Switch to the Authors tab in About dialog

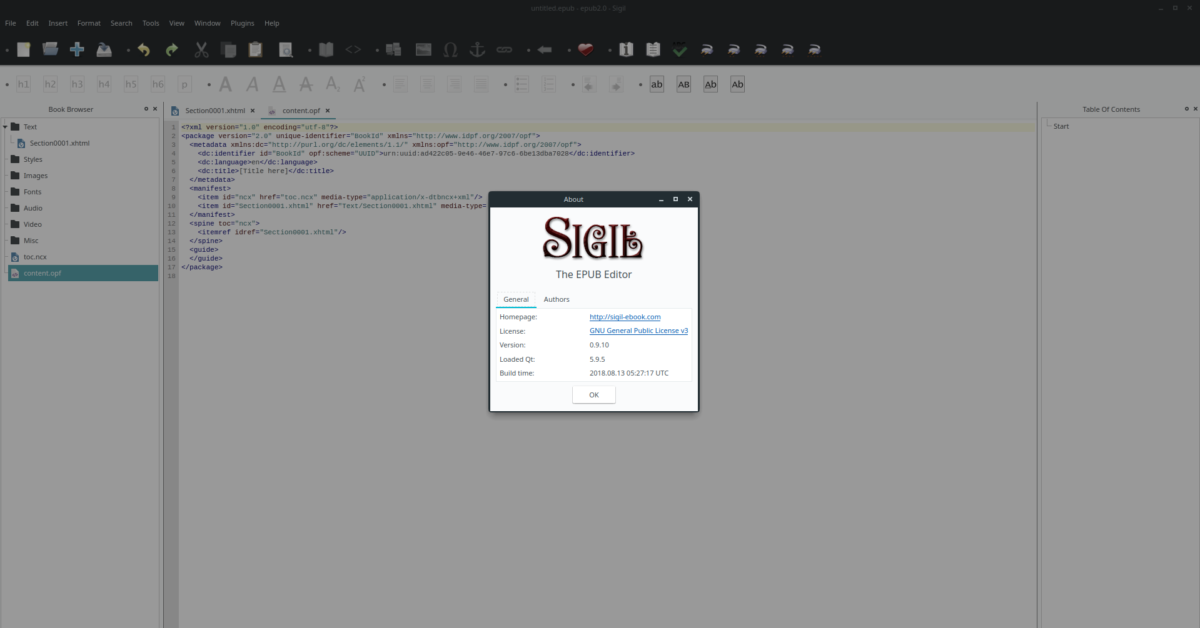(556, 299)
